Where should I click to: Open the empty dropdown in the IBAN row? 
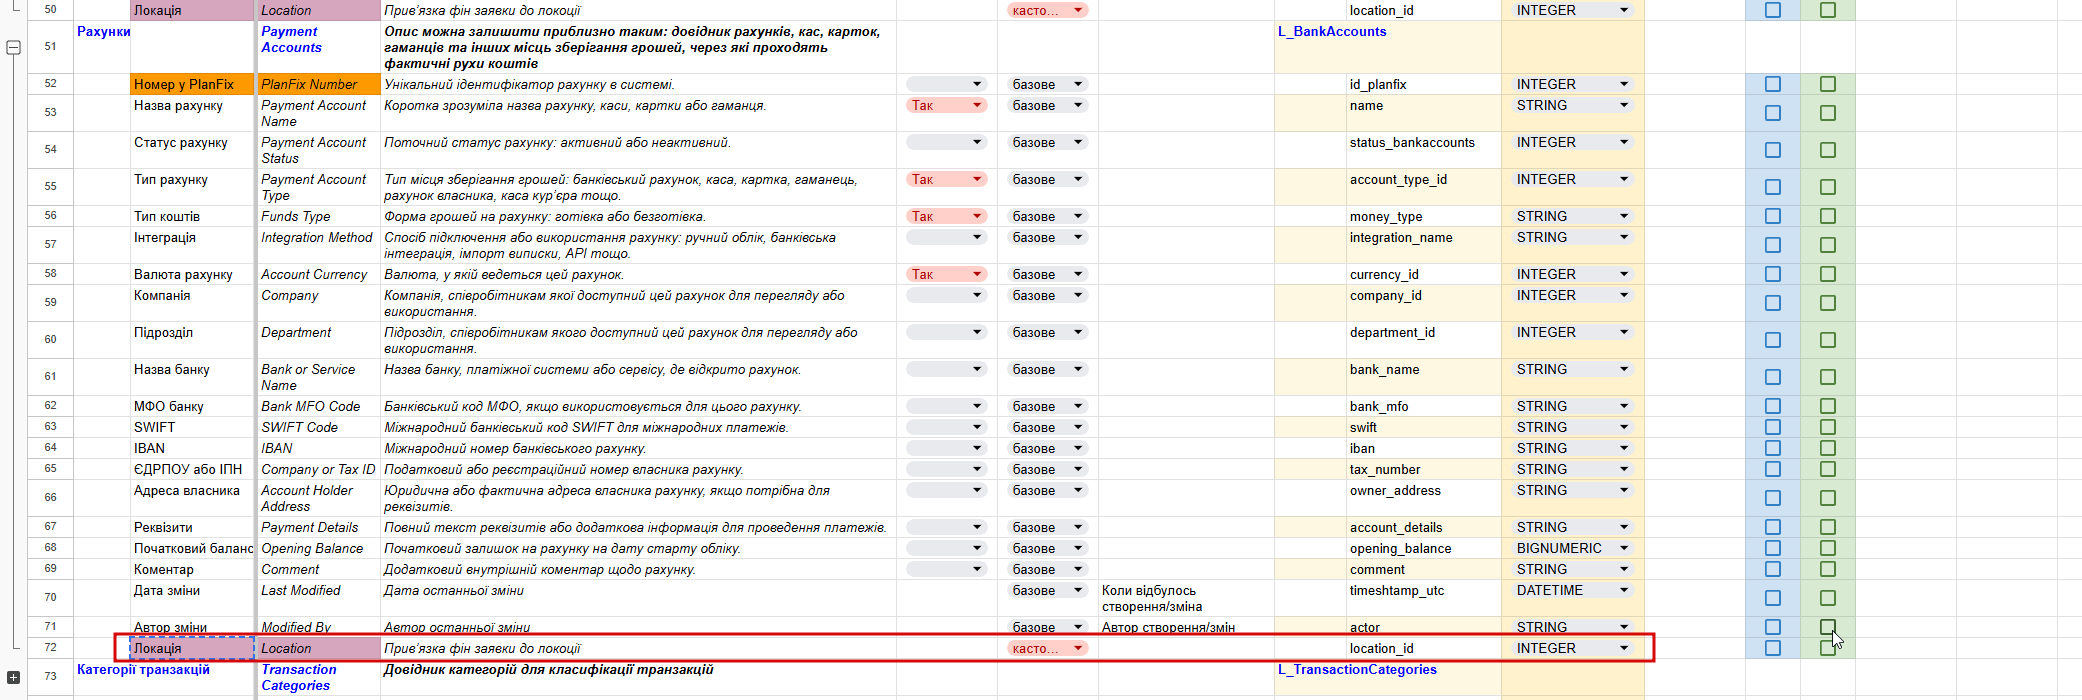pyautogui.click(x=947, y=448)
